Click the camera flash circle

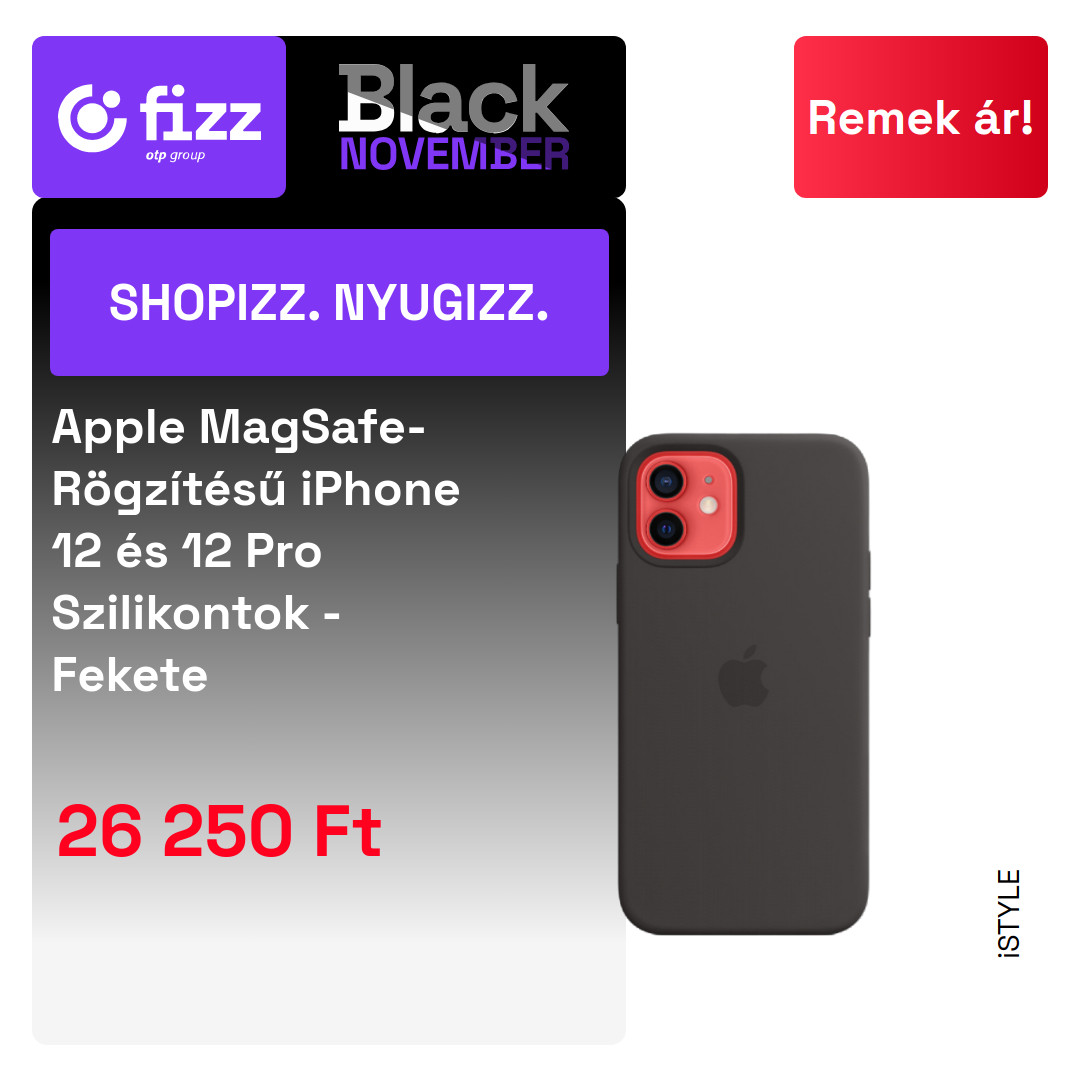[x=708, y=506]
